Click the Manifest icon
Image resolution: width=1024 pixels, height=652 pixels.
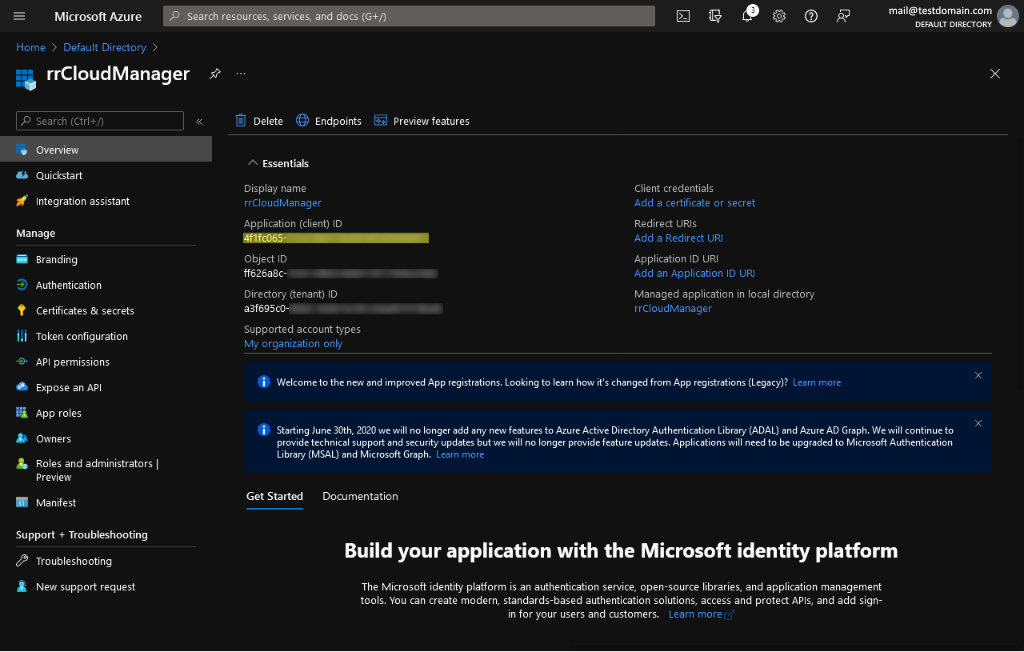tap(22, 502)
